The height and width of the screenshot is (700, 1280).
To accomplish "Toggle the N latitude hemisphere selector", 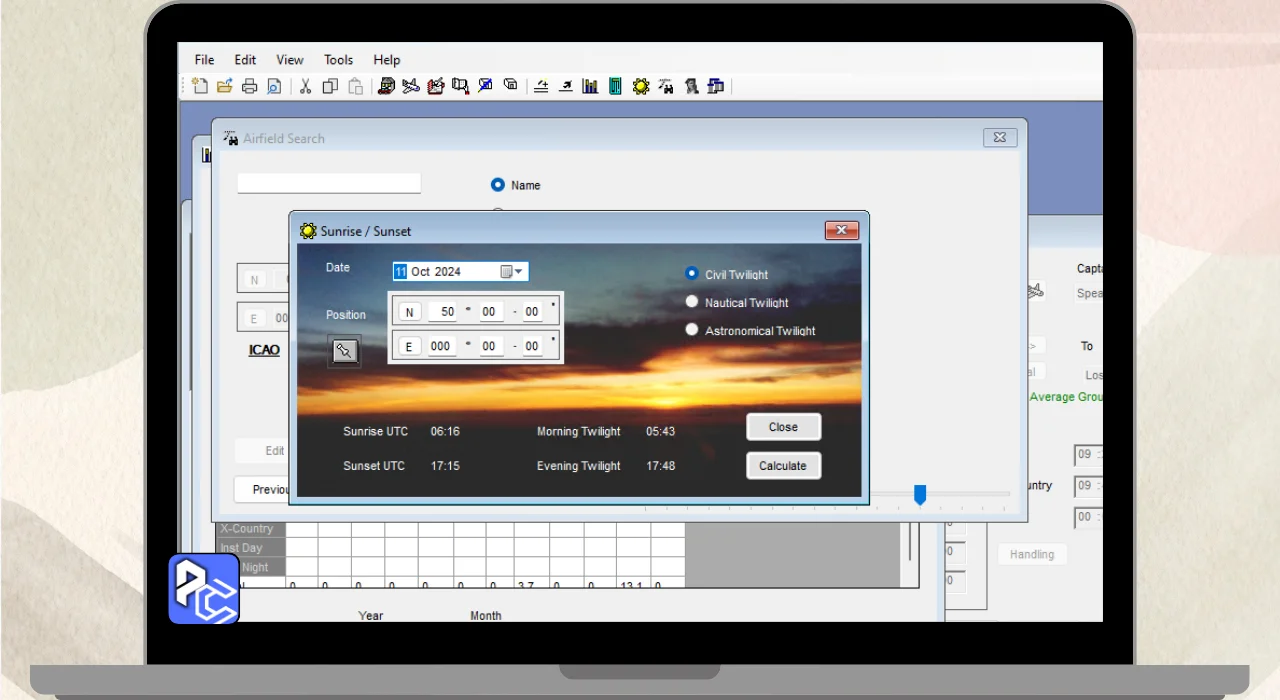I will tap(409, 312).
